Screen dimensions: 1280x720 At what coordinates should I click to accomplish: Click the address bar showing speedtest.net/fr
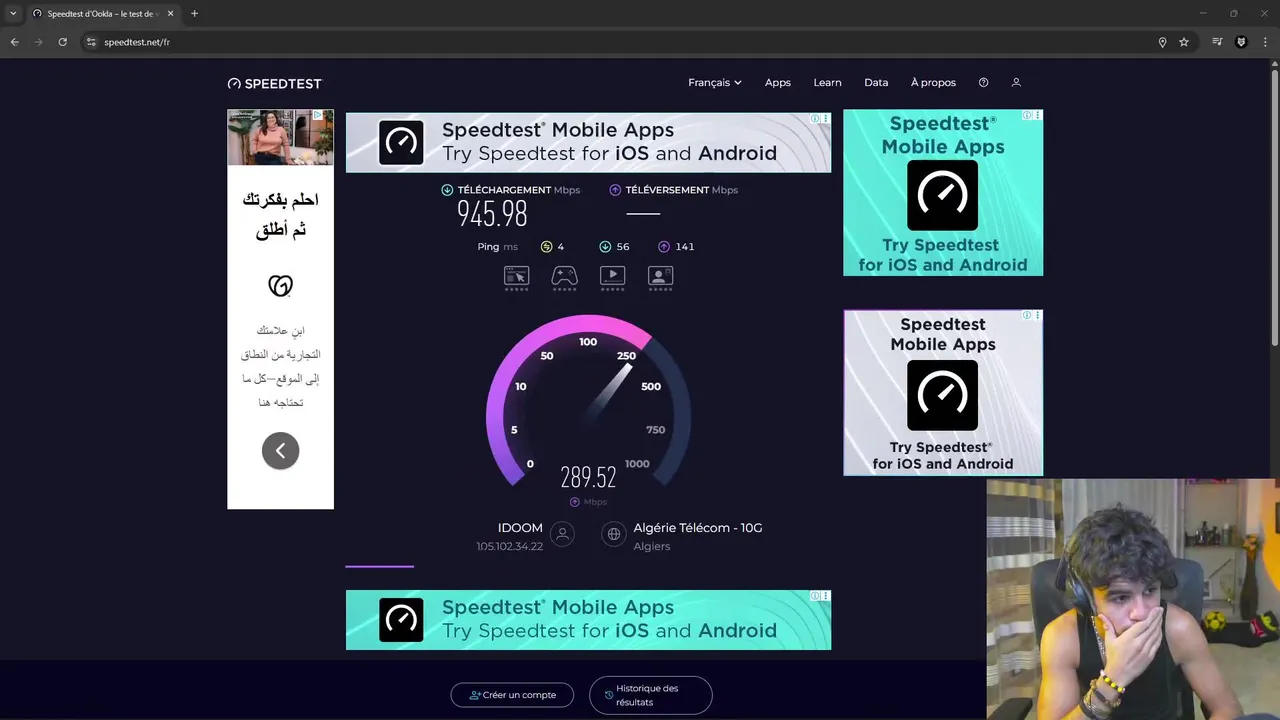(x=620, y=42)
